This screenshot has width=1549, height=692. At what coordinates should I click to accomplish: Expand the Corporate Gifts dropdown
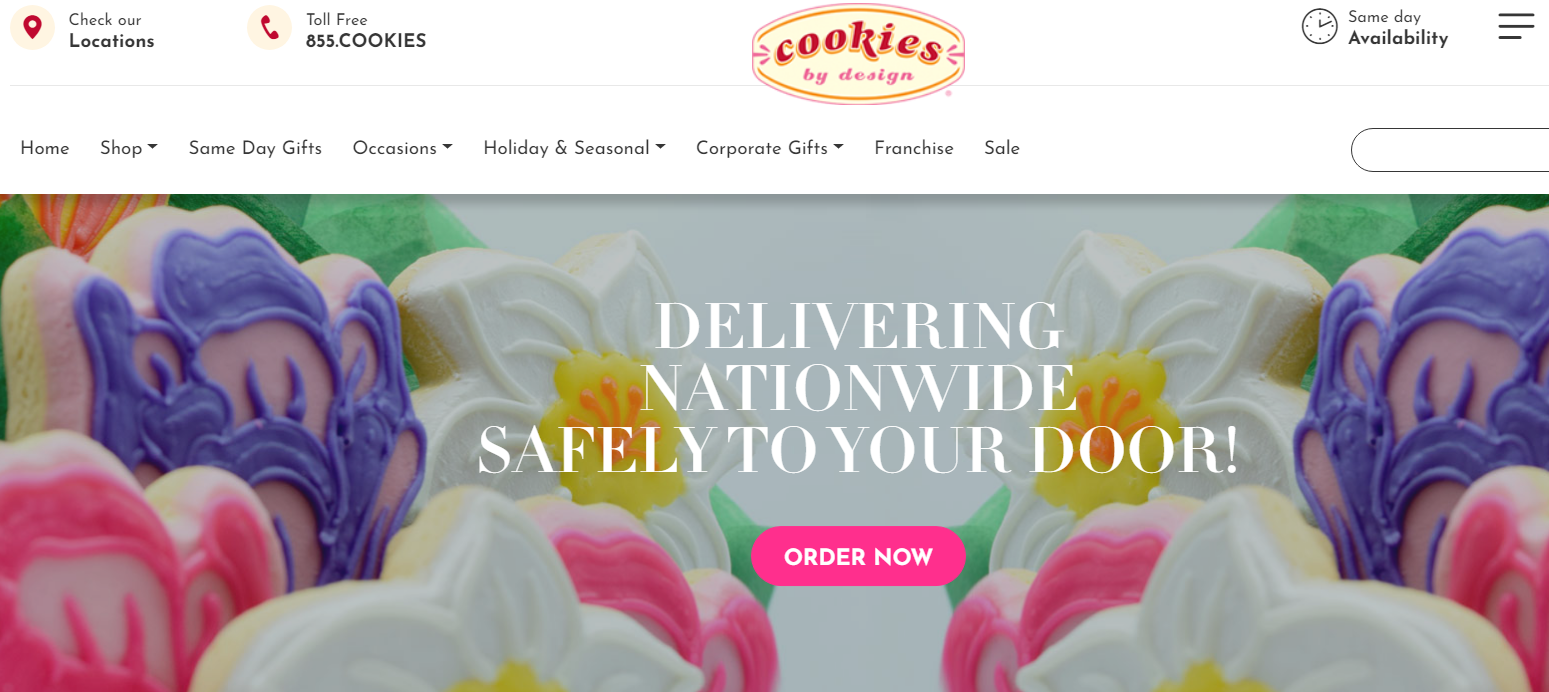770,148
